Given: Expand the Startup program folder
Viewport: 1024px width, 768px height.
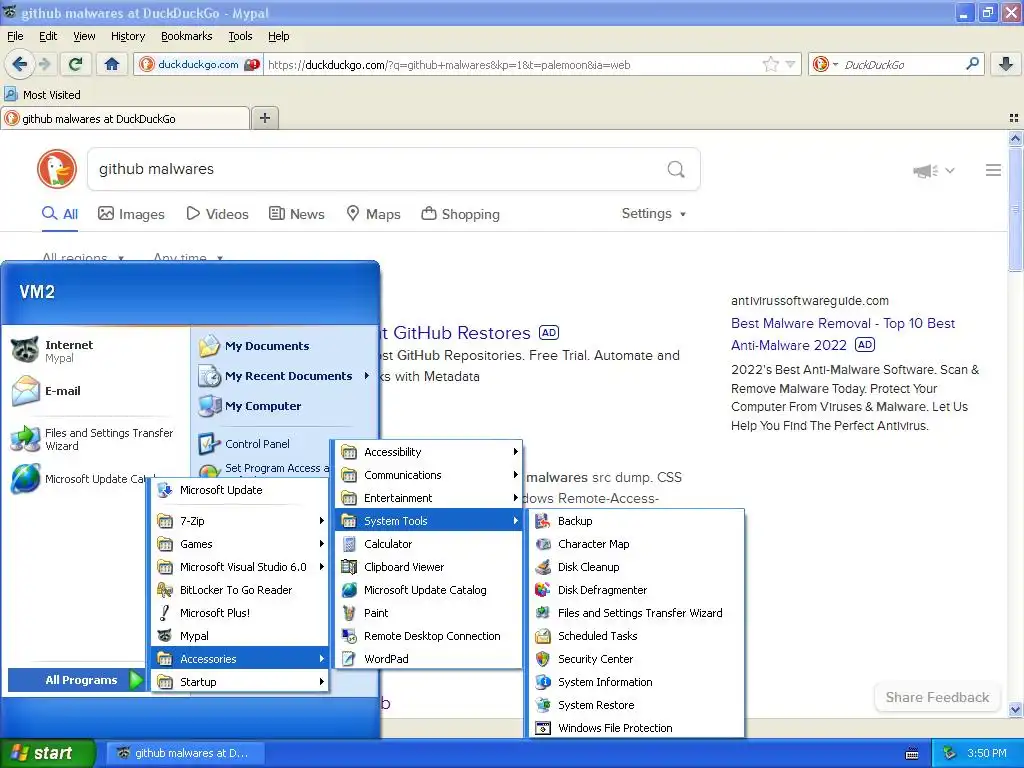Looking at the screenshot, I should pos(240,682).
